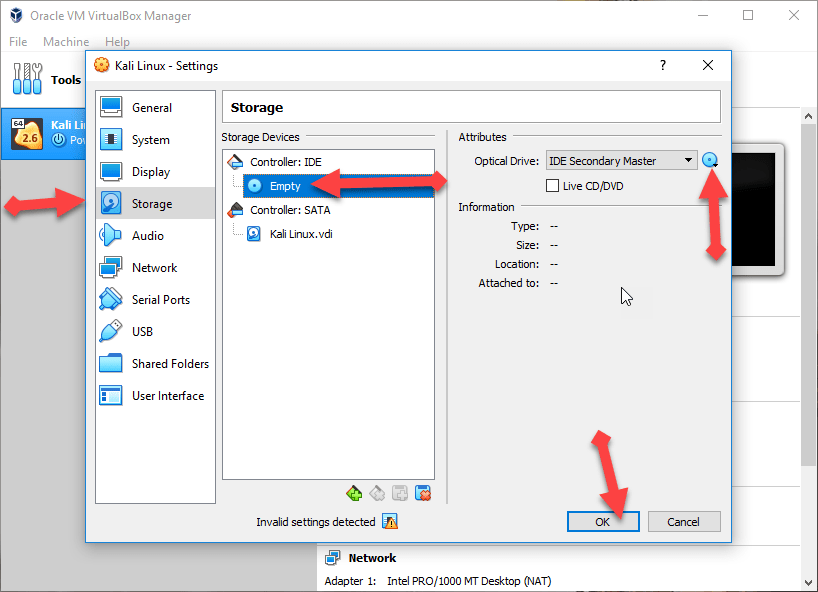Click the help question mark button
This screenshot has height=592, width=818.
coord(662,65)
